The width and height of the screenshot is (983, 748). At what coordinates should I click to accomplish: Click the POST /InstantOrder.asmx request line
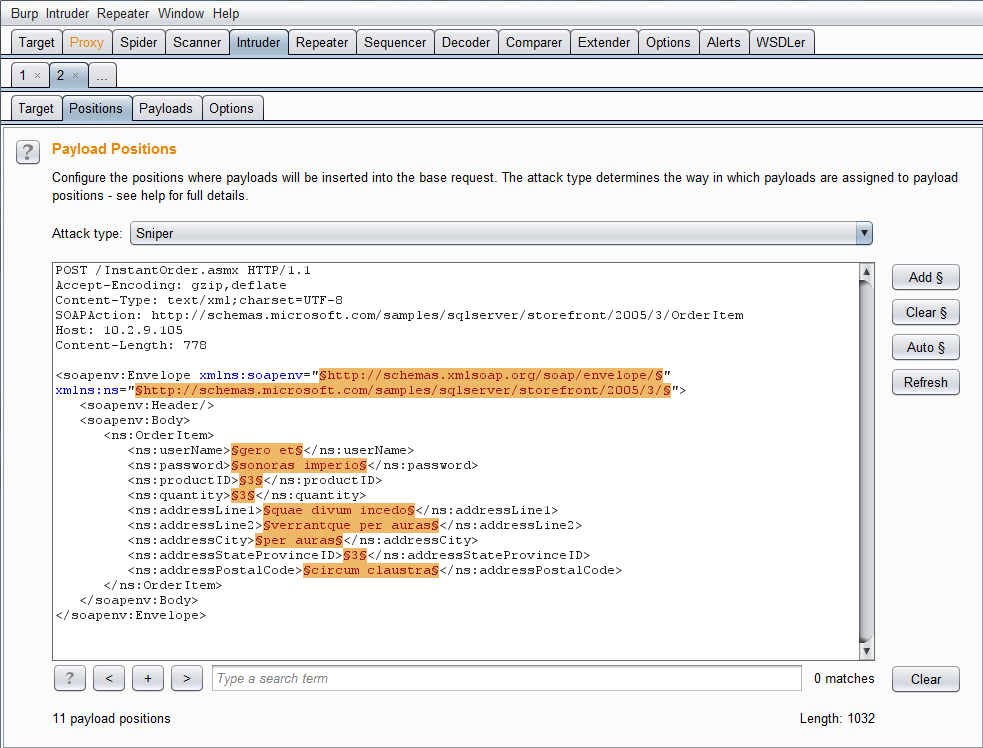183,270
